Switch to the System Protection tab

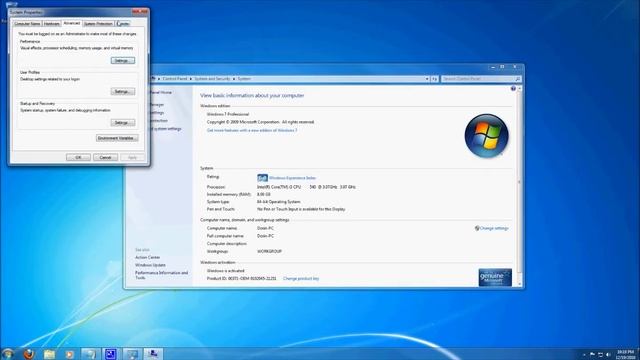[x=98, y=24]
